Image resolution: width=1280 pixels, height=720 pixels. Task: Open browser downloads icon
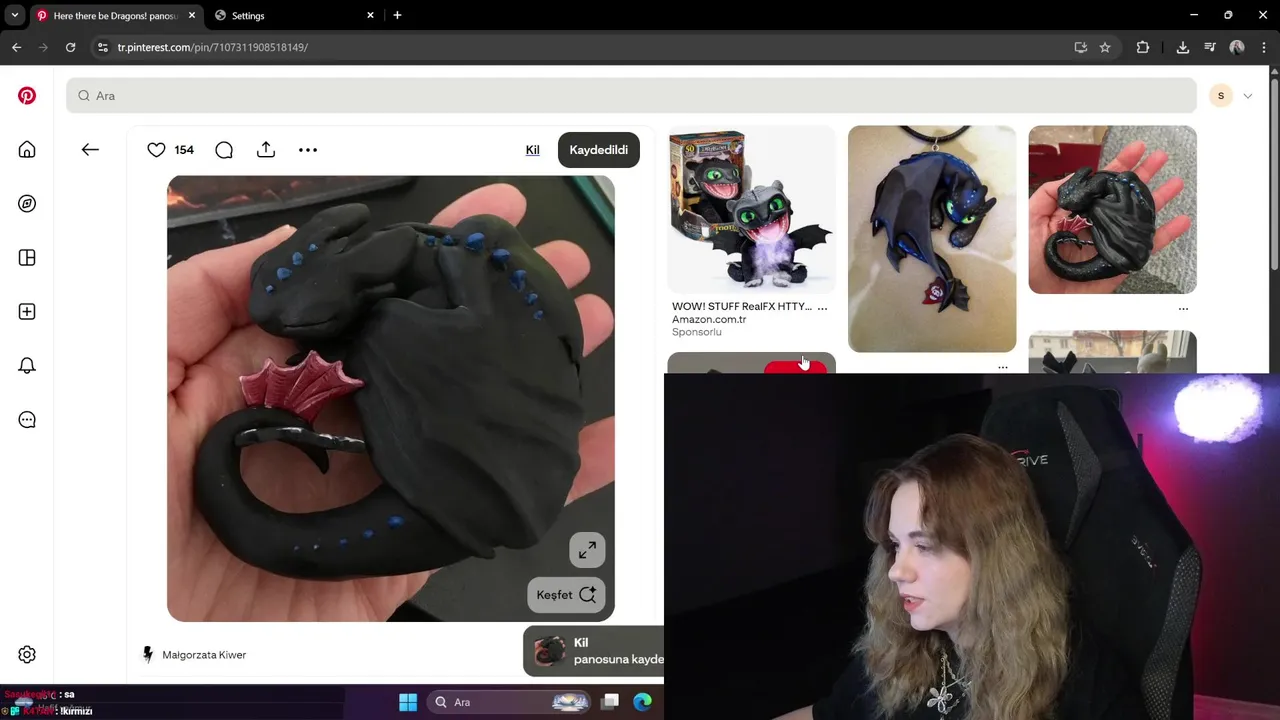point(1183,47)
